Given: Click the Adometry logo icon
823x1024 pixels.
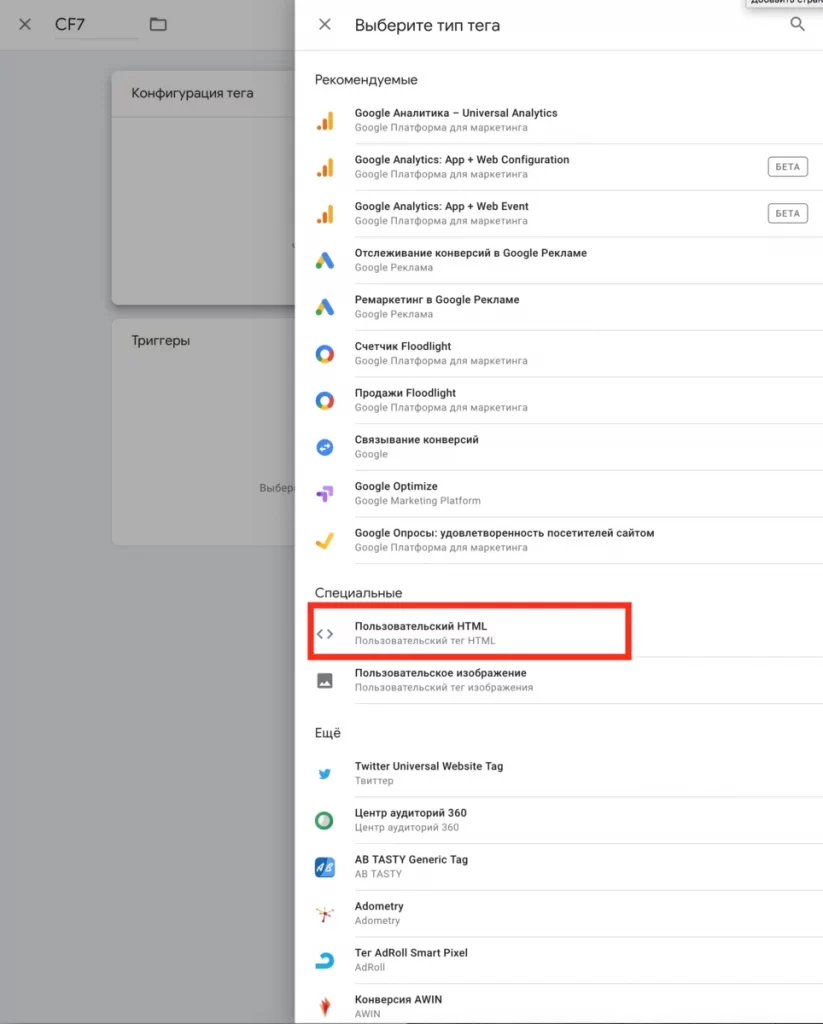Looking at the screenshot, I should tap(325, 914).
